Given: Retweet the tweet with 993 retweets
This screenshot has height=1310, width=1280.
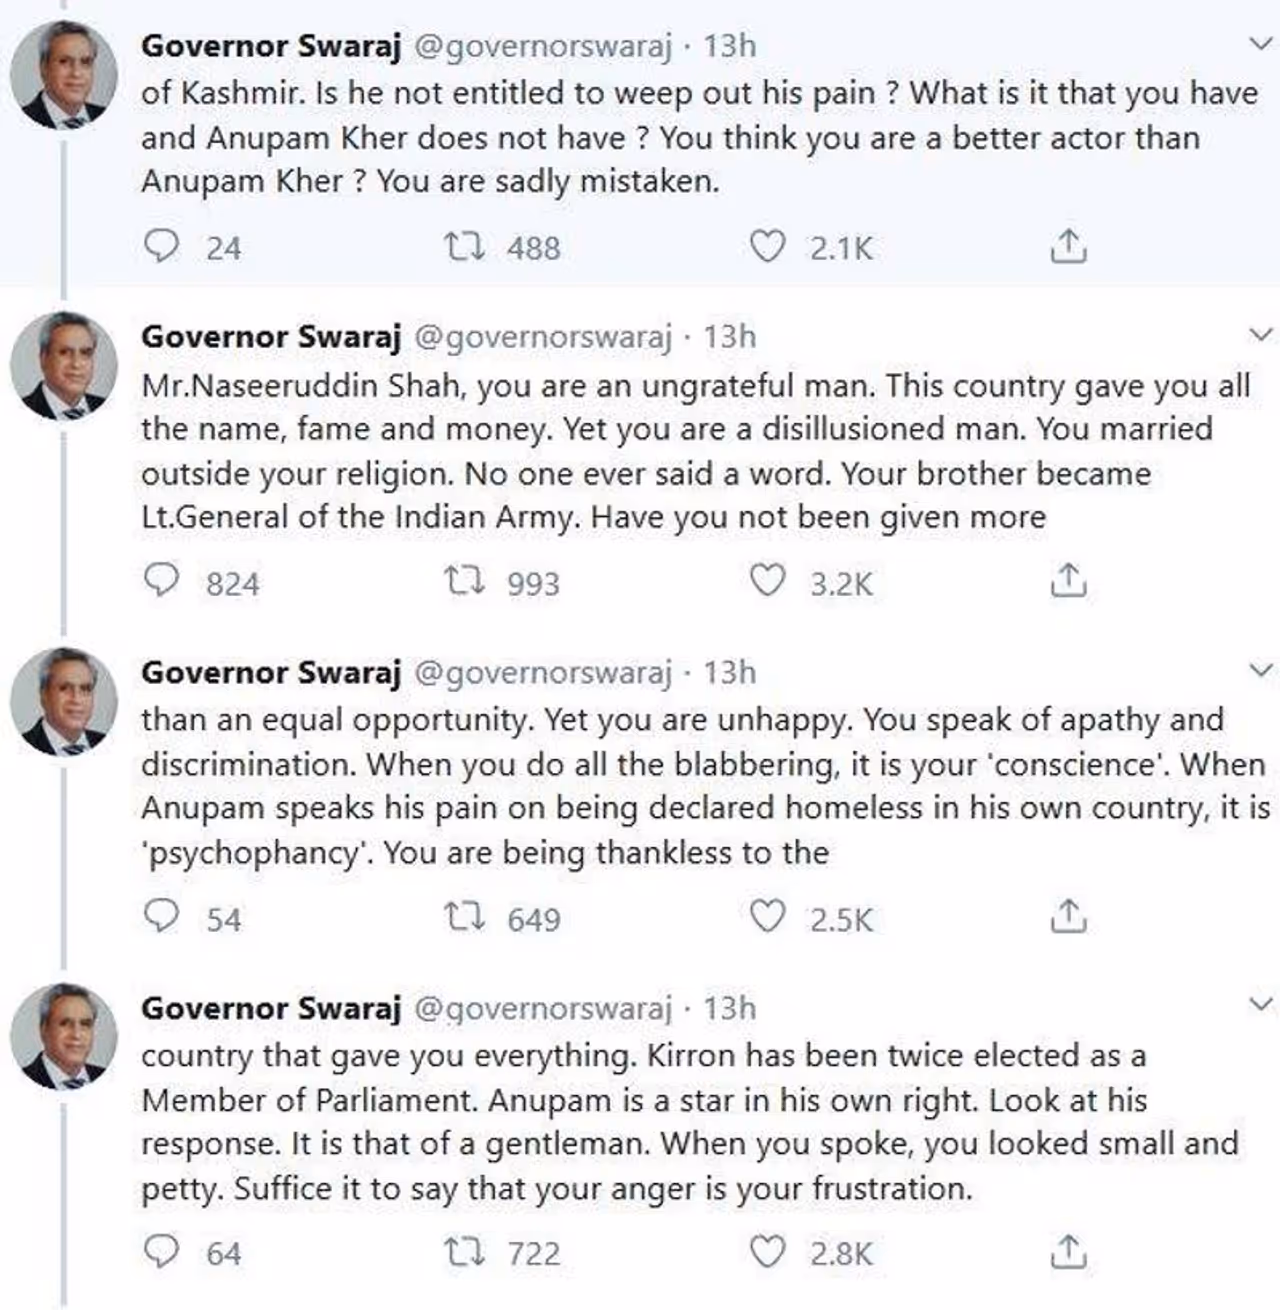Looking at the screenshot, I should (465, 581).
